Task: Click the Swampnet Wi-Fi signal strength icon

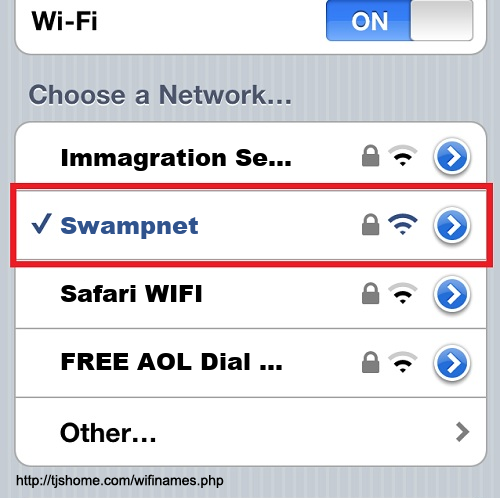Action: point(403,224)
